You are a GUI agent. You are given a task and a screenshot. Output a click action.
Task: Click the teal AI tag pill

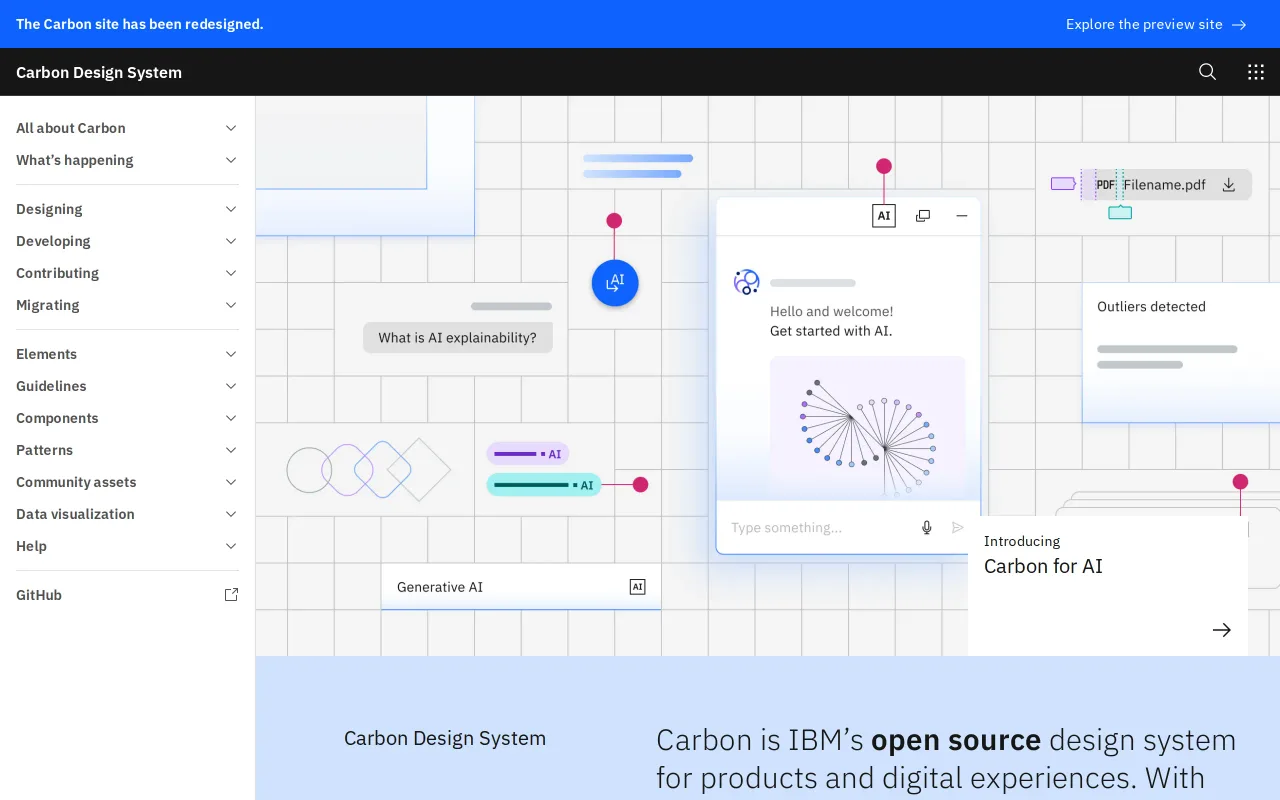[544, 485]
